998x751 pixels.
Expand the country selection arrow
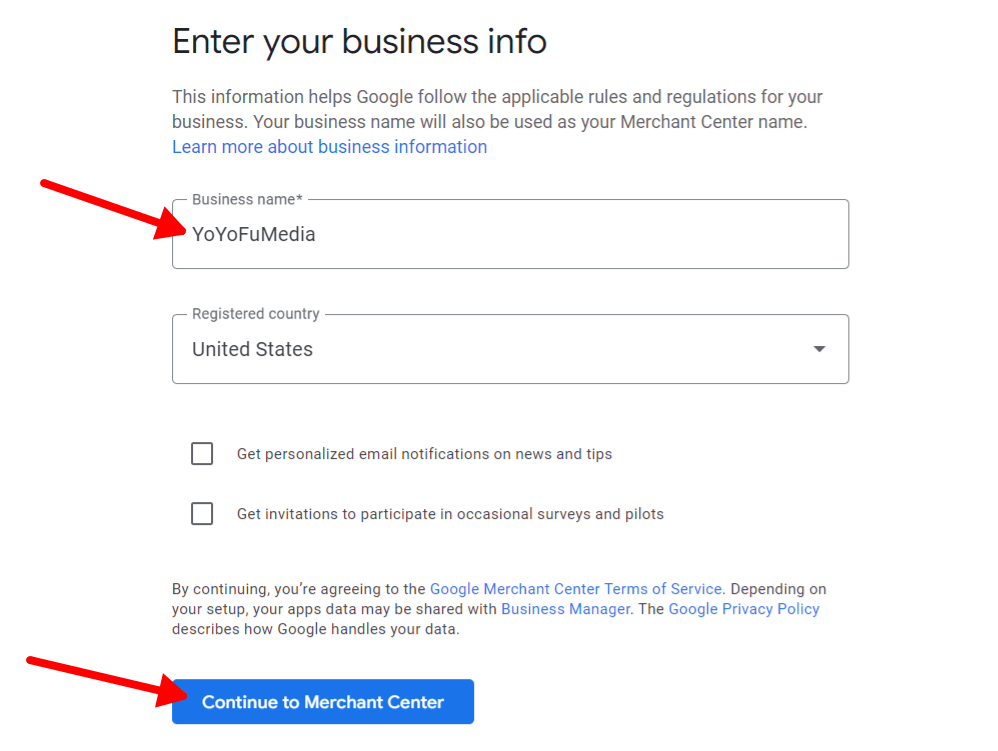(x=819, y=349)
